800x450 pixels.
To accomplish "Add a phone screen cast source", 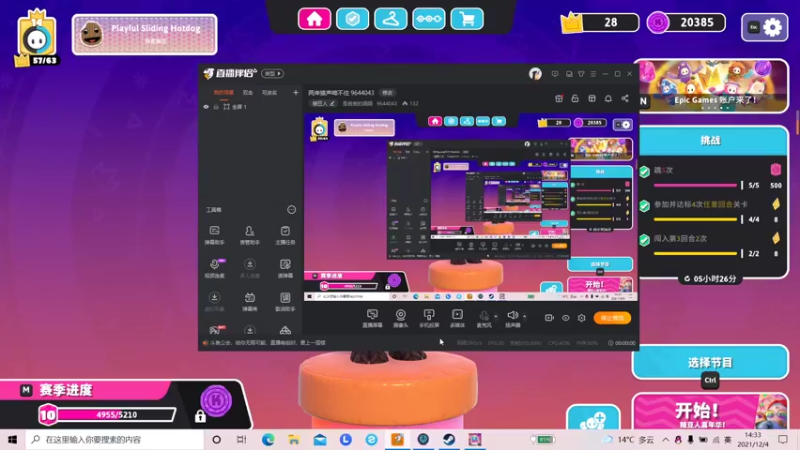I will point(429,318).
